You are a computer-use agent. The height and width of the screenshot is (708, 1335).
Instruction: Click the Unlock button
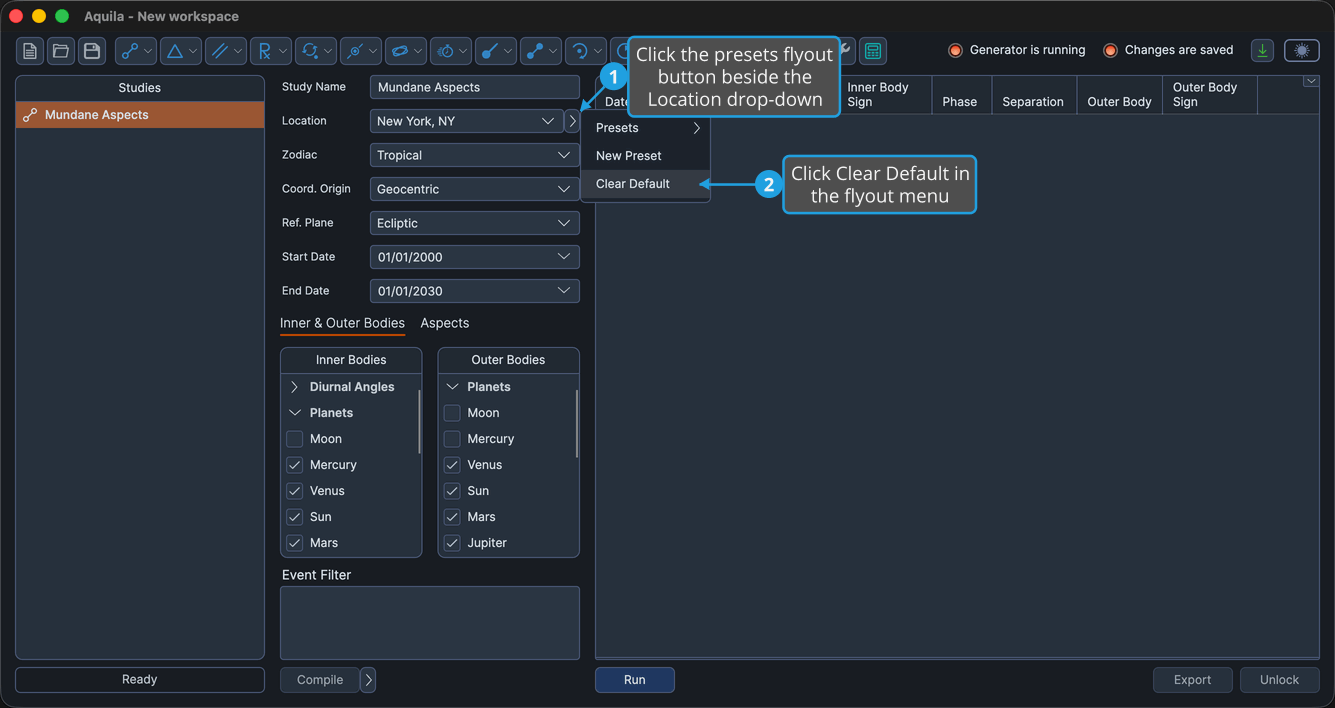(1279, 680)
